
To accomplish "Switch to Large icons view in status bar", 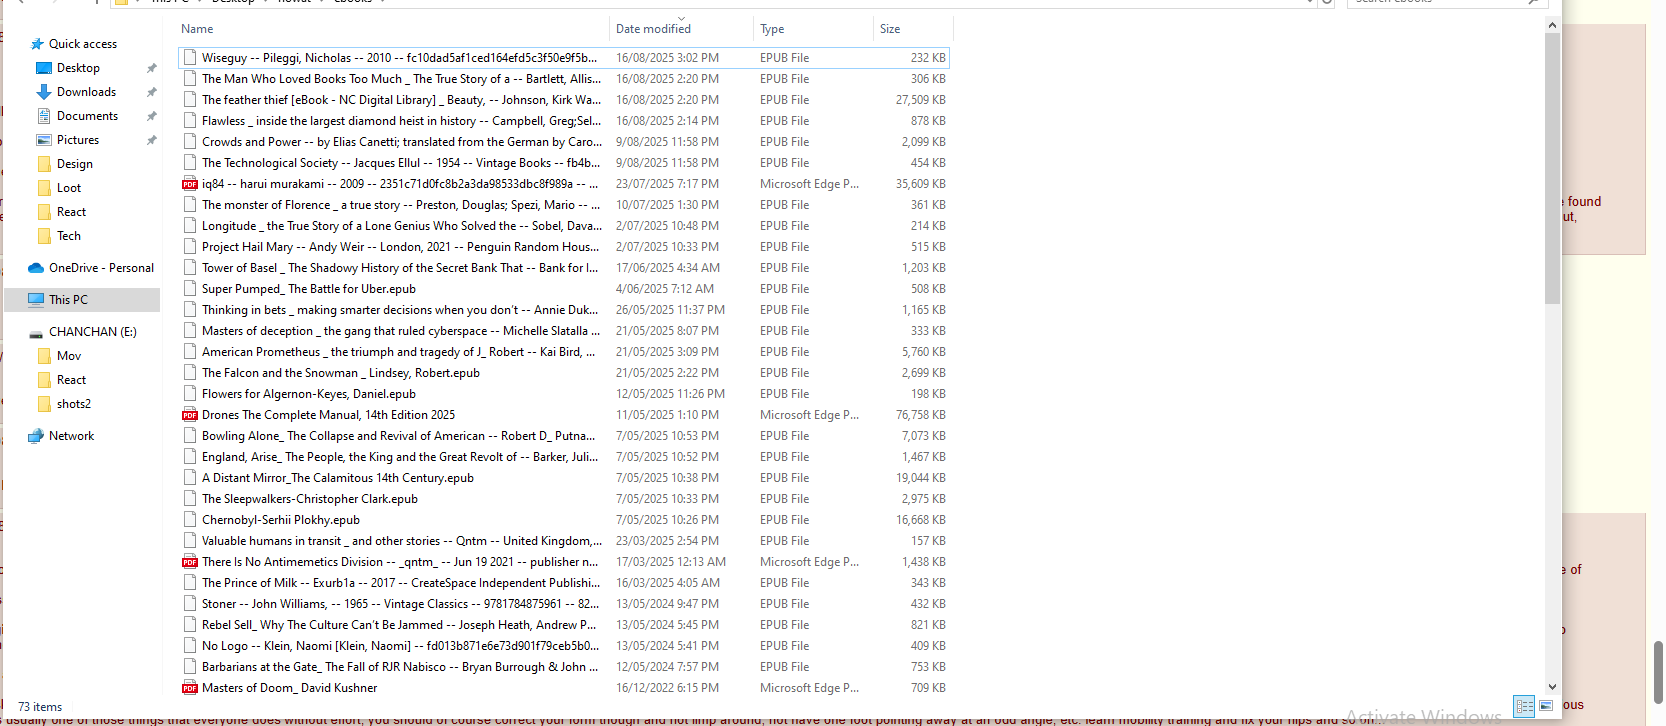I will click(1546, 706).
